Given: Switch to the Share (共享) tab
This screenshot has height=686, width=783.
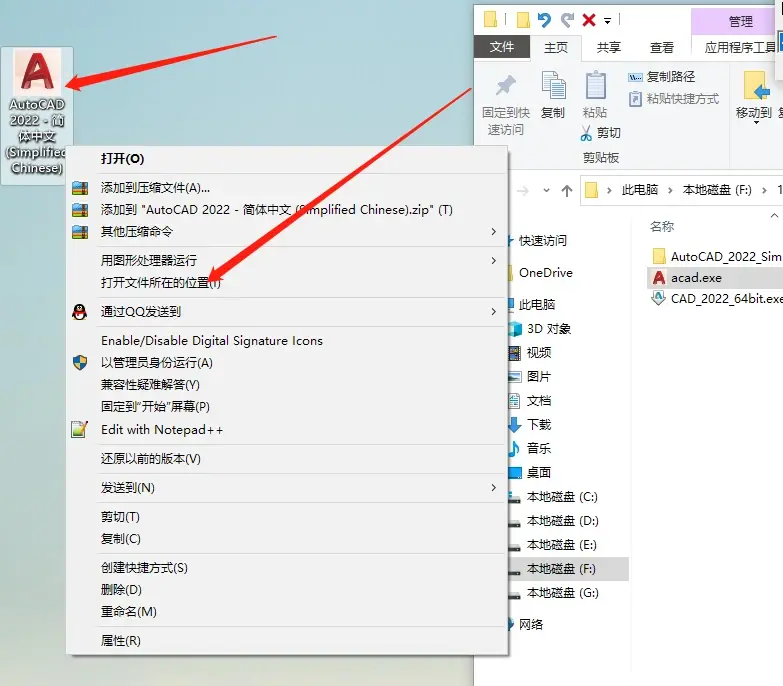Looking at the screenshot, I should tap(609, 47).
